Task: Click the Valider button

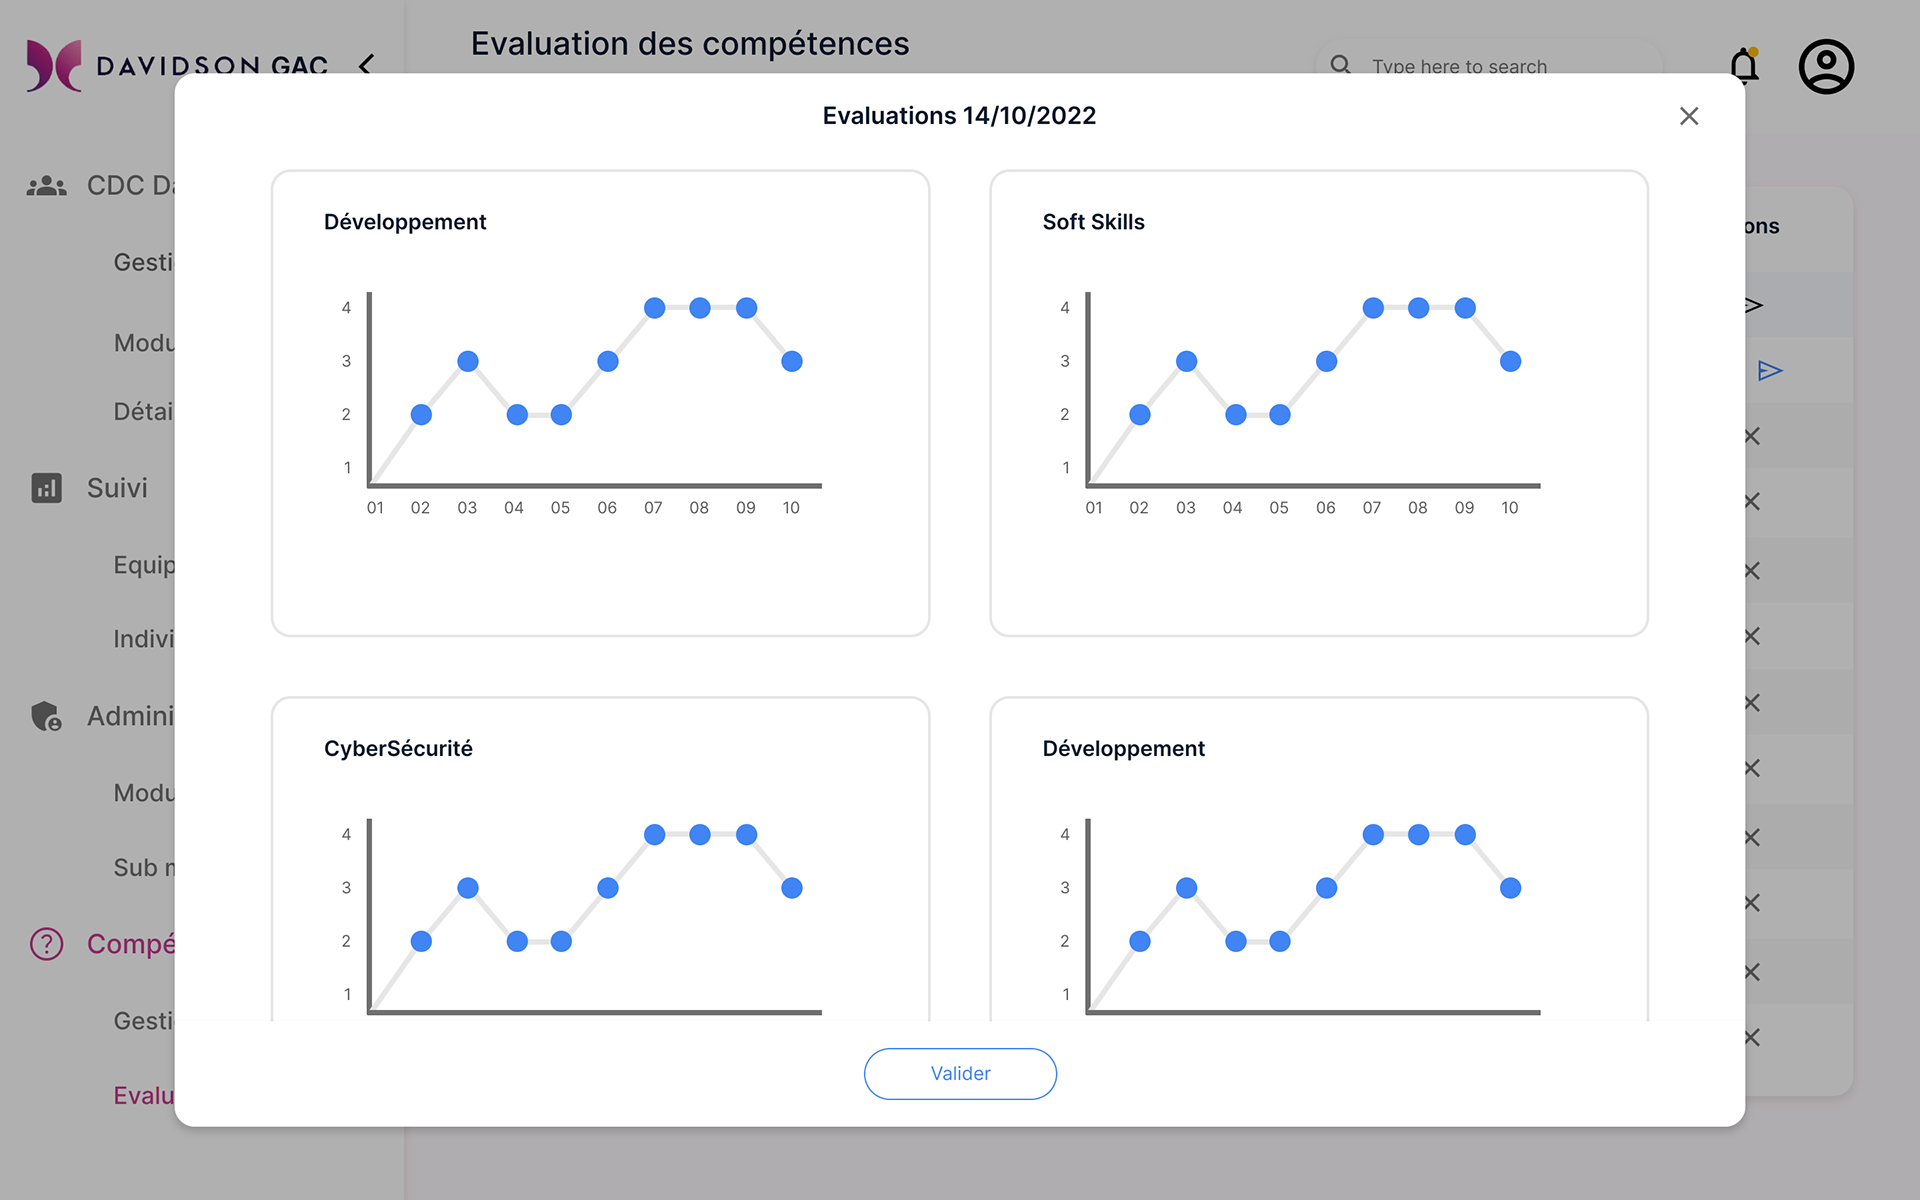Action: click(960, 1073)
